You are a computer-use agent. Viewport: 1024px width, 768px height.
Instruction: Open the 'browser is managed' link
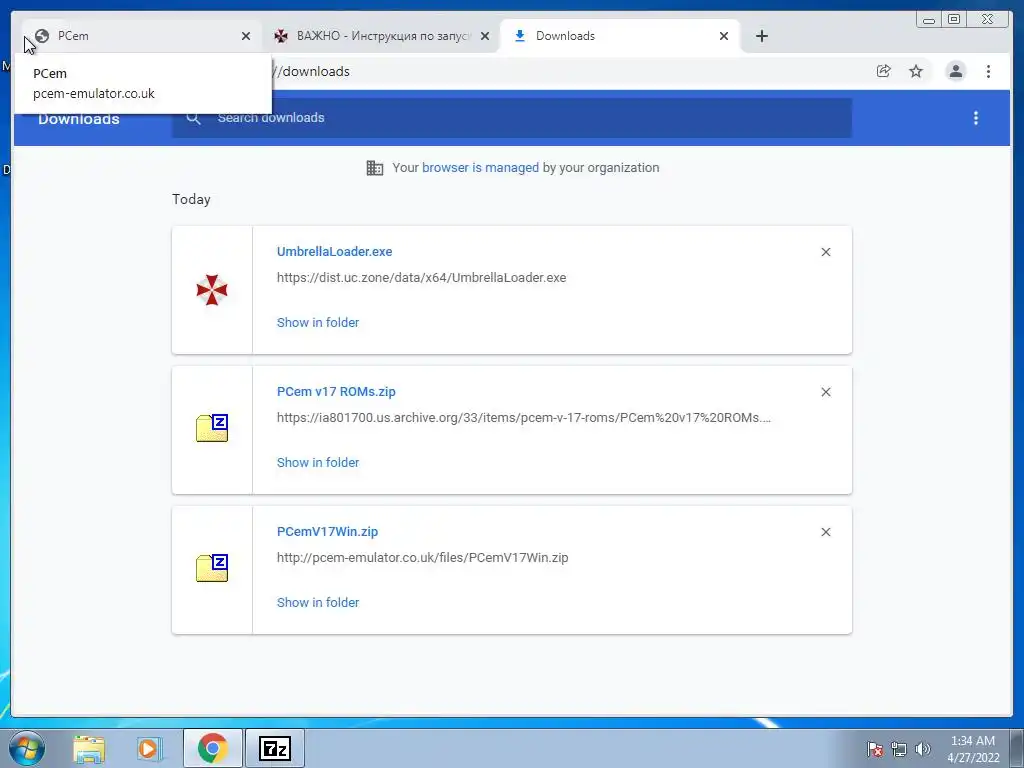point(480,168)
